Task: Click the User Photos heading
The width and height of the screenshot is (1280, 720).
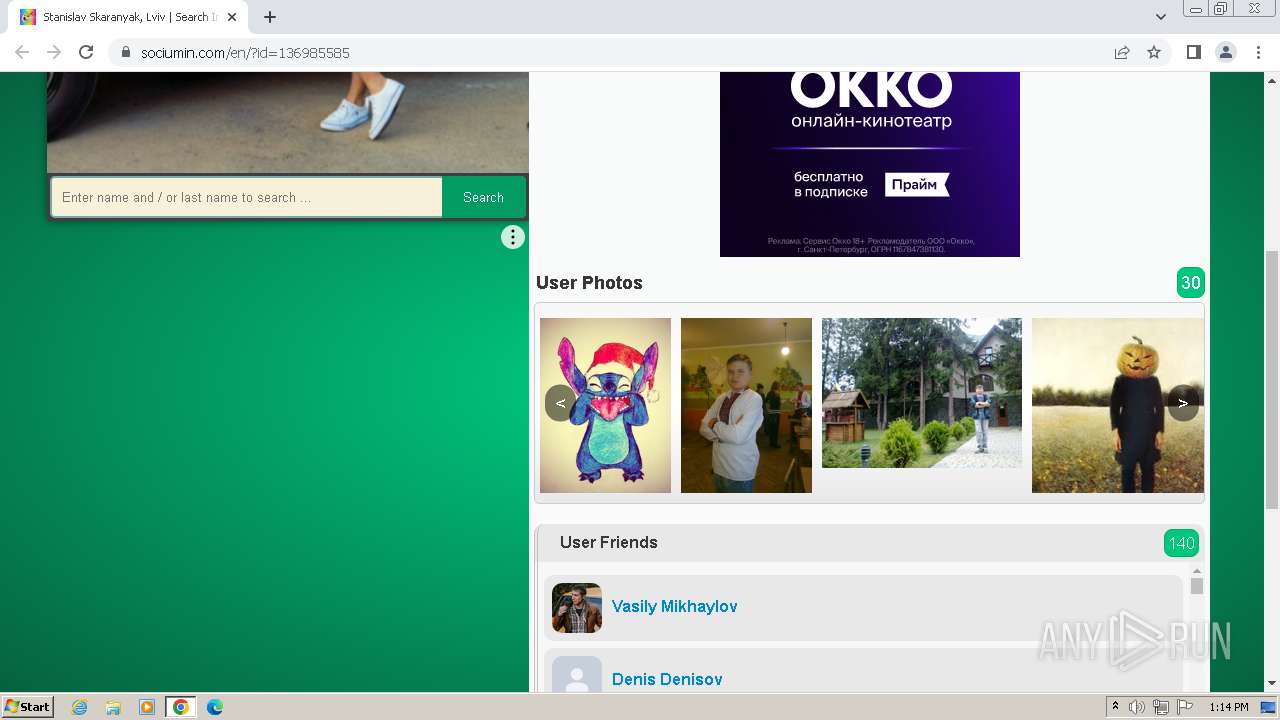Action: coord(589,283)
